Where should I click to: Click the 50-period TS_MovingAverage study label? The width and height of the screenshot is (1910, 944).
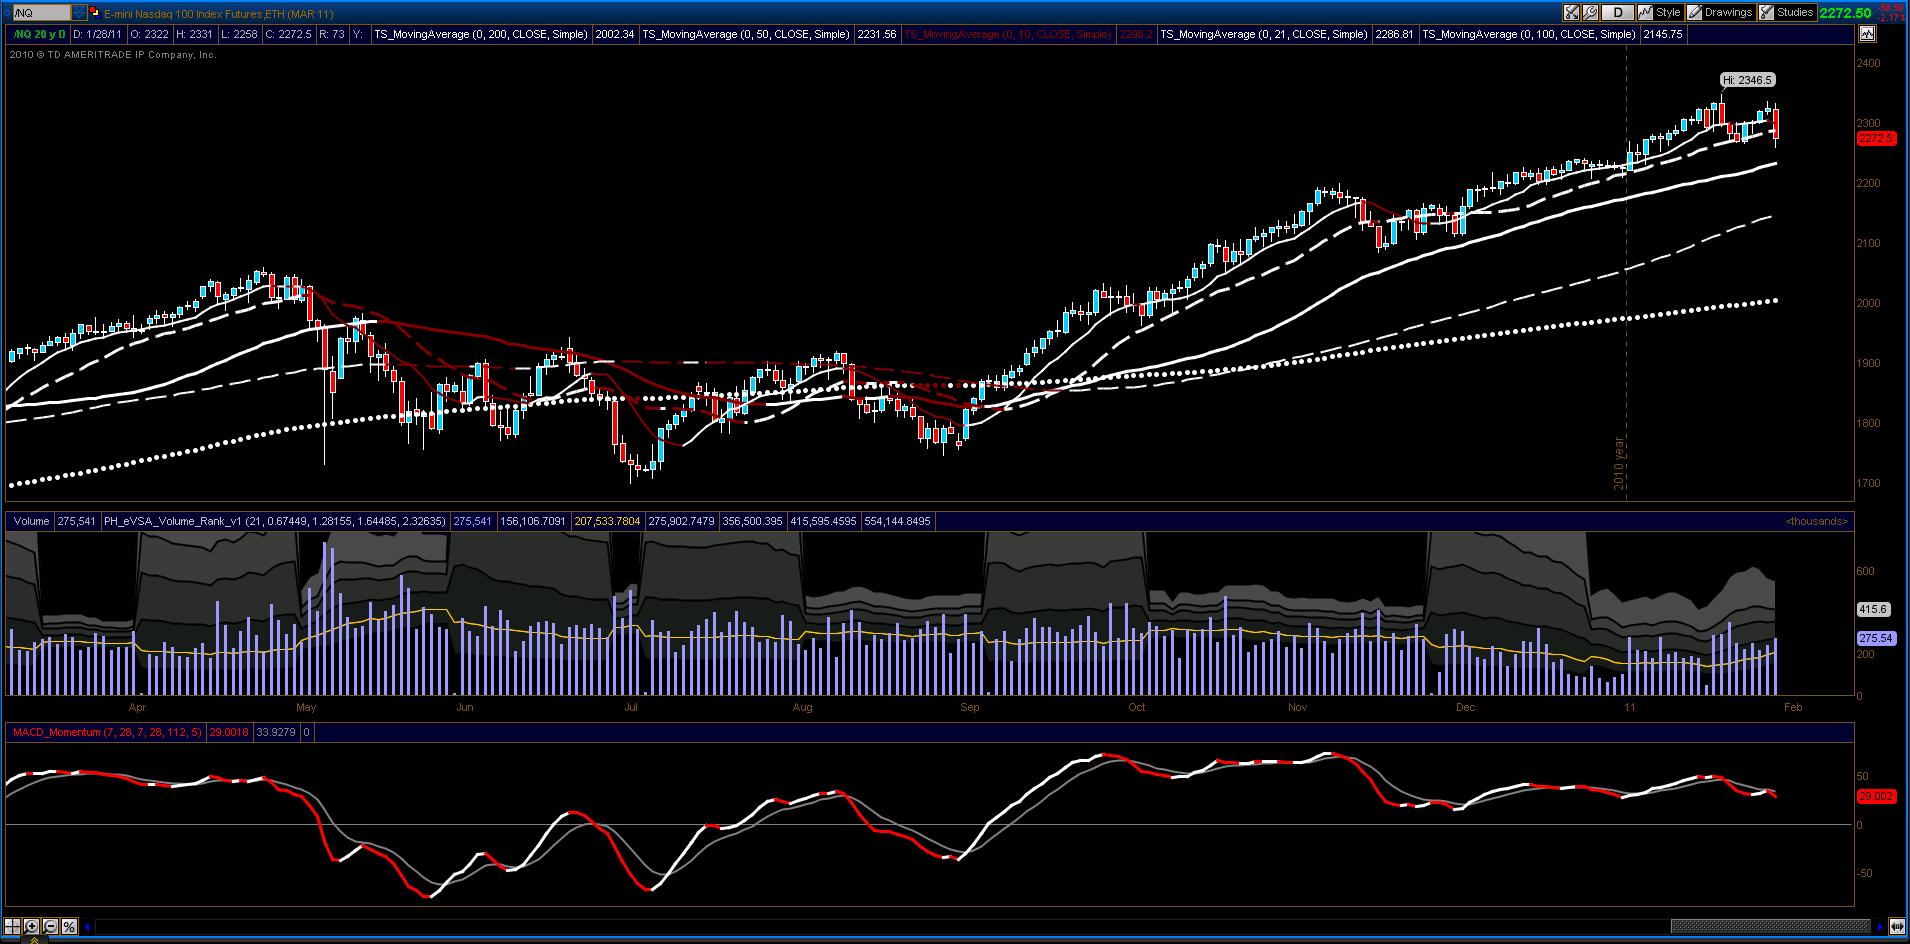pyautogui.click(x=746, y=34)
